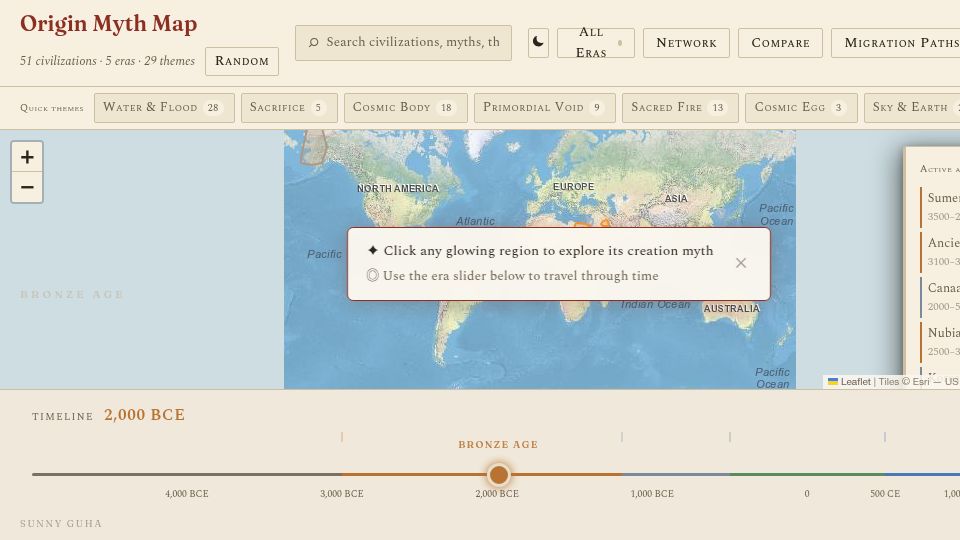Click the Origin Myth Map title
The image size is (960, 540).
pyautogui.click(x=108, y=24)
